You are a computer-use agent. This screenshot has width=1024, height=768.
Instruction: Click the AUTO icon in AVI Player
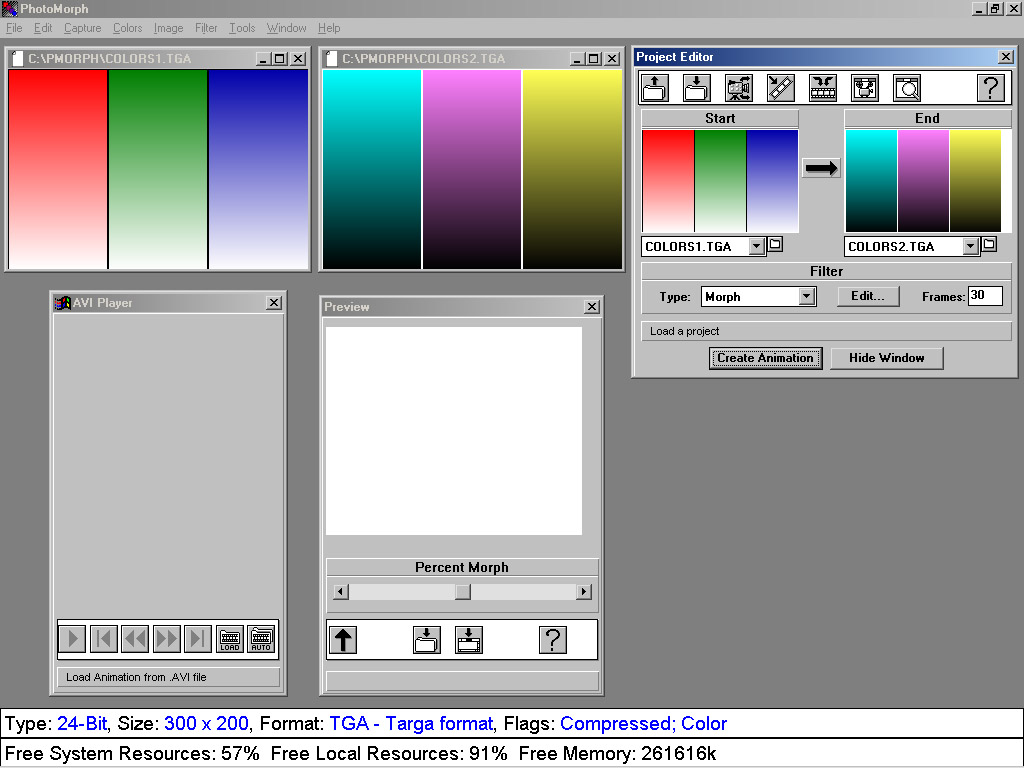(x=261, y=639)
